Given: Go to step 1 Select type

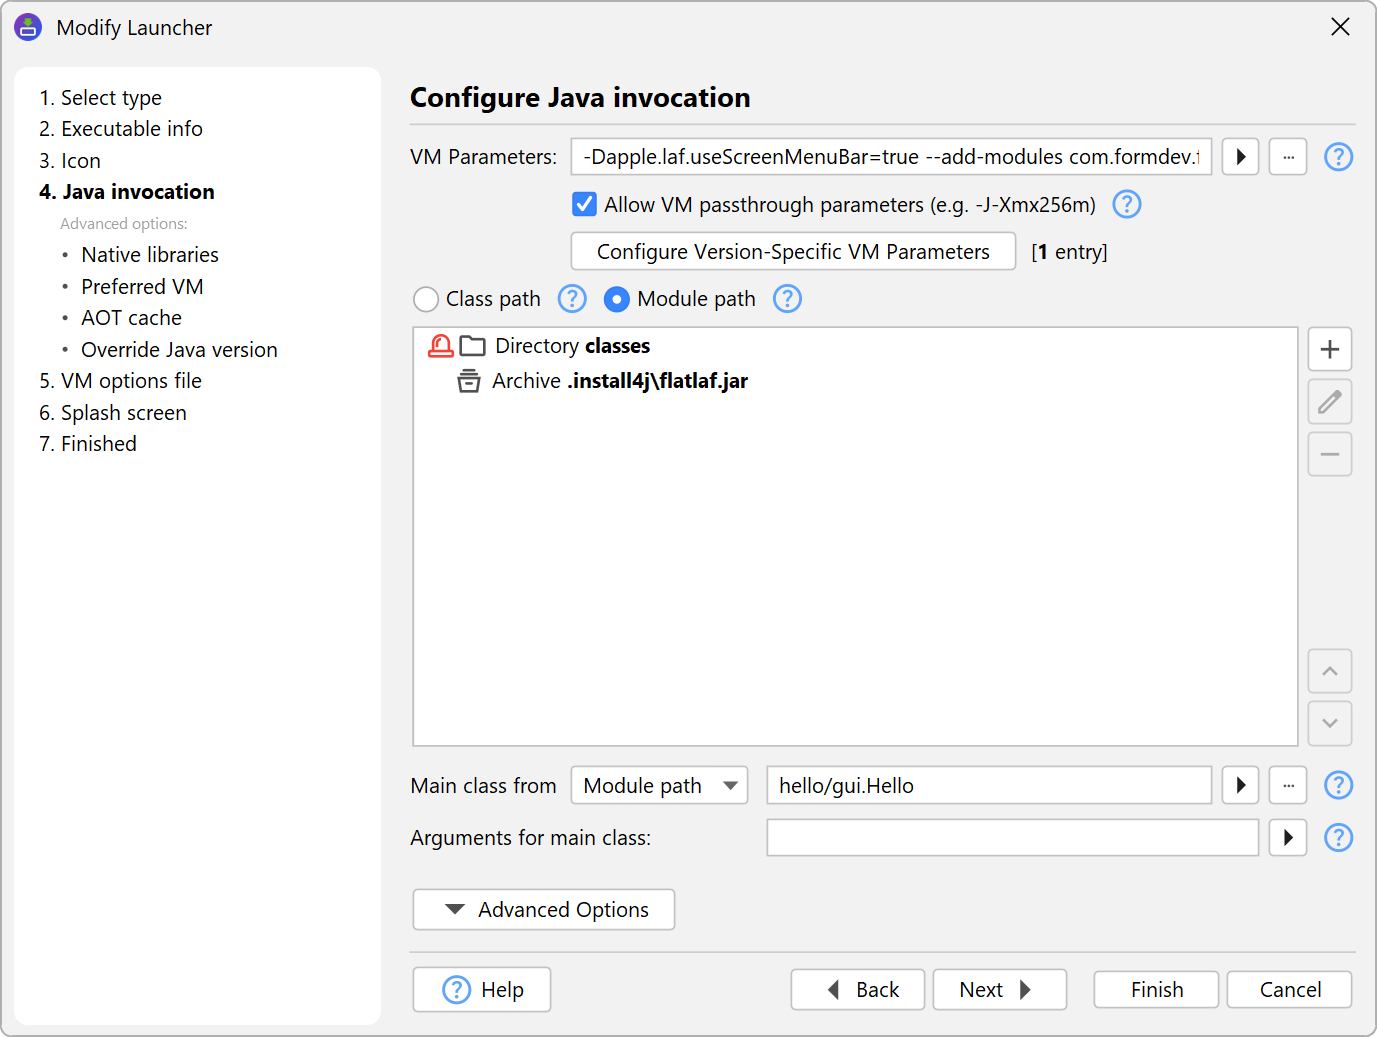Looking at the screenshot, I should point(100,98).
